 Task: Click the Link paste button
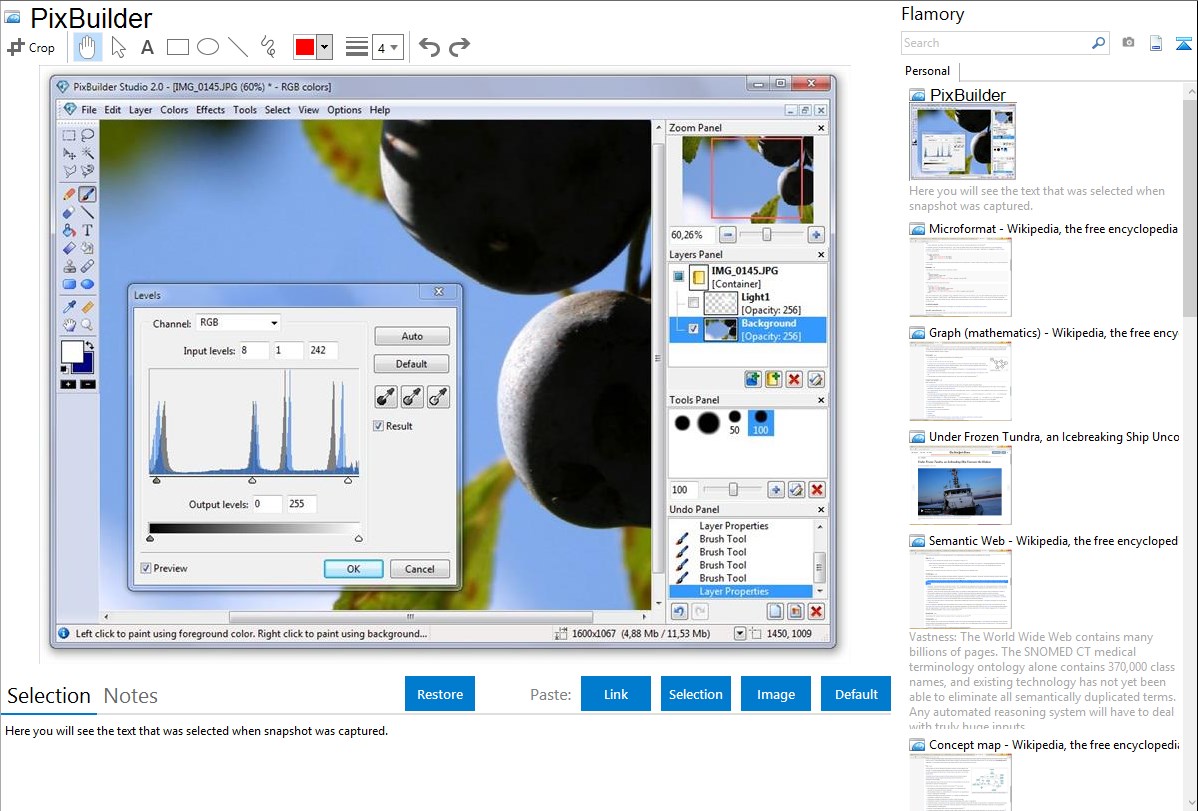(x=616, y=694)
